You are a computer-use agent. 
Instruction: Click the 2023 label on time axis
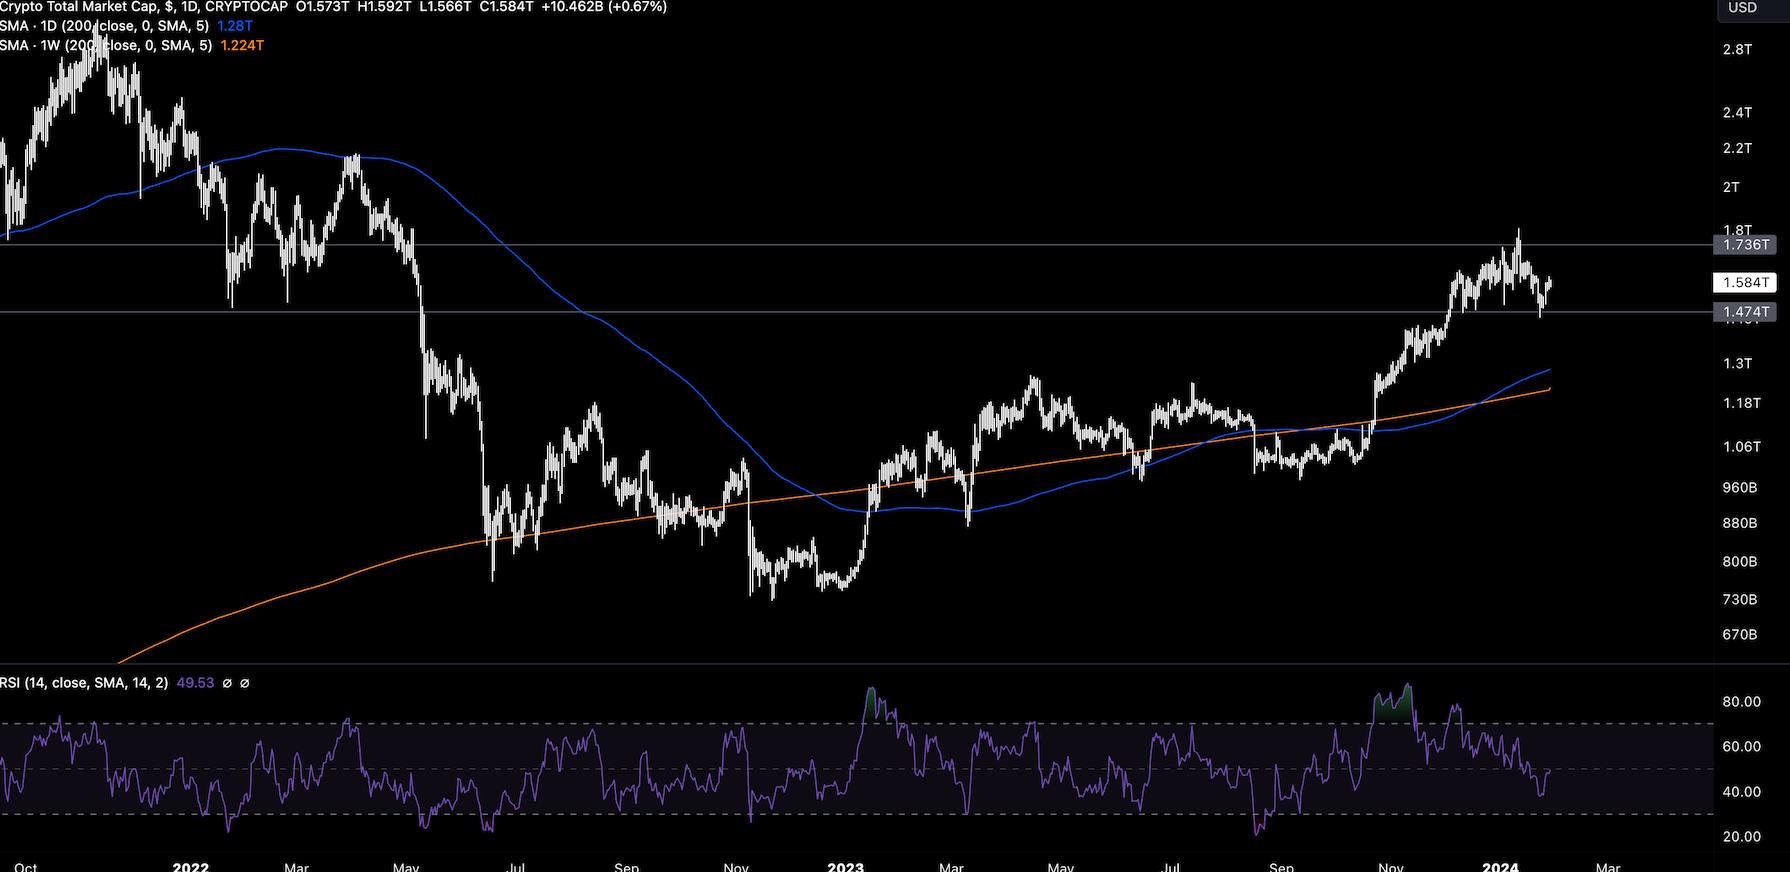(845, 866)
